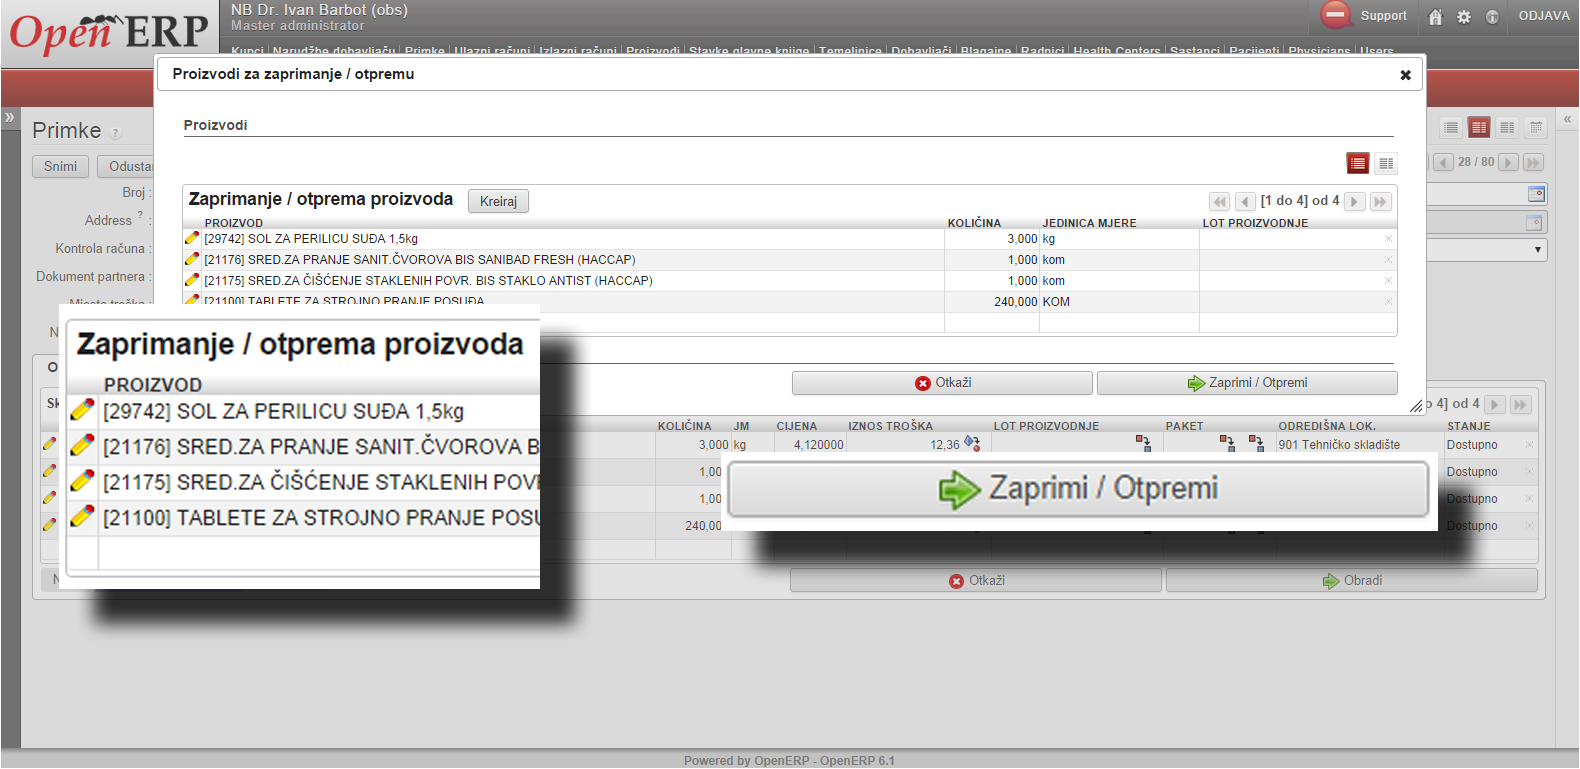Close the Proizvodi za zaprimanje dialog
This screenshot has width=1580, height=769.
pos(1405,75)
